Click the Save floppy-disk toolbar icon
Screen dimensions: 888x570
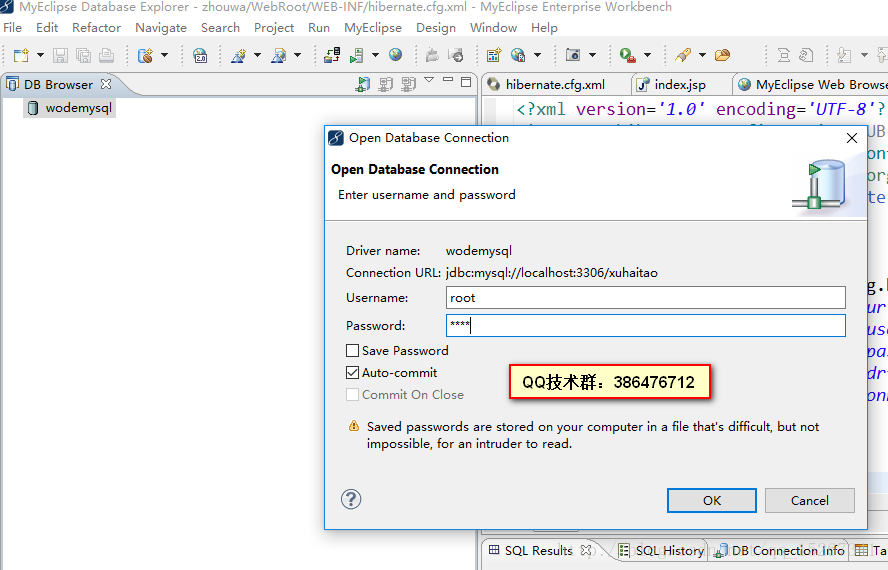click(x=60, y=55)
